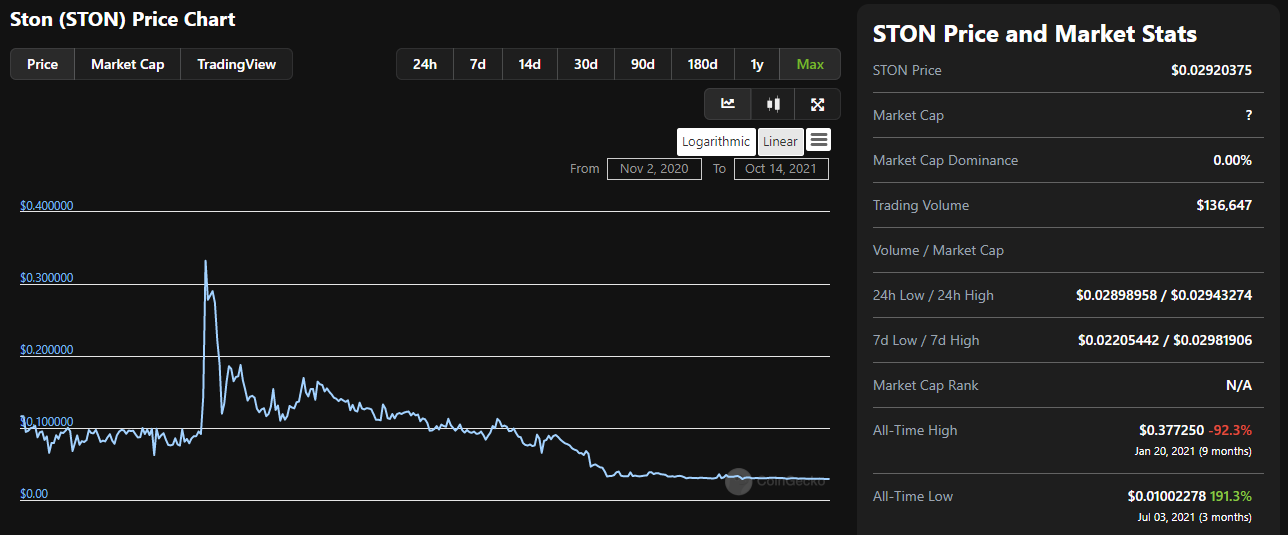Expand chart to fullscreen
The height and width of the screenshot is (535, 1288).
[x=817, y=104]
